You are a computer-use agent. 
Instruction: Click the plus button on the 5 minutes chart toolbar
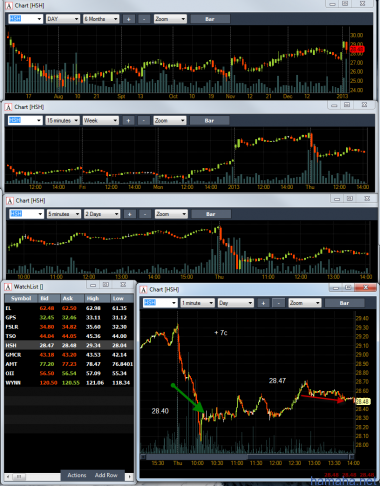[129, 214]
